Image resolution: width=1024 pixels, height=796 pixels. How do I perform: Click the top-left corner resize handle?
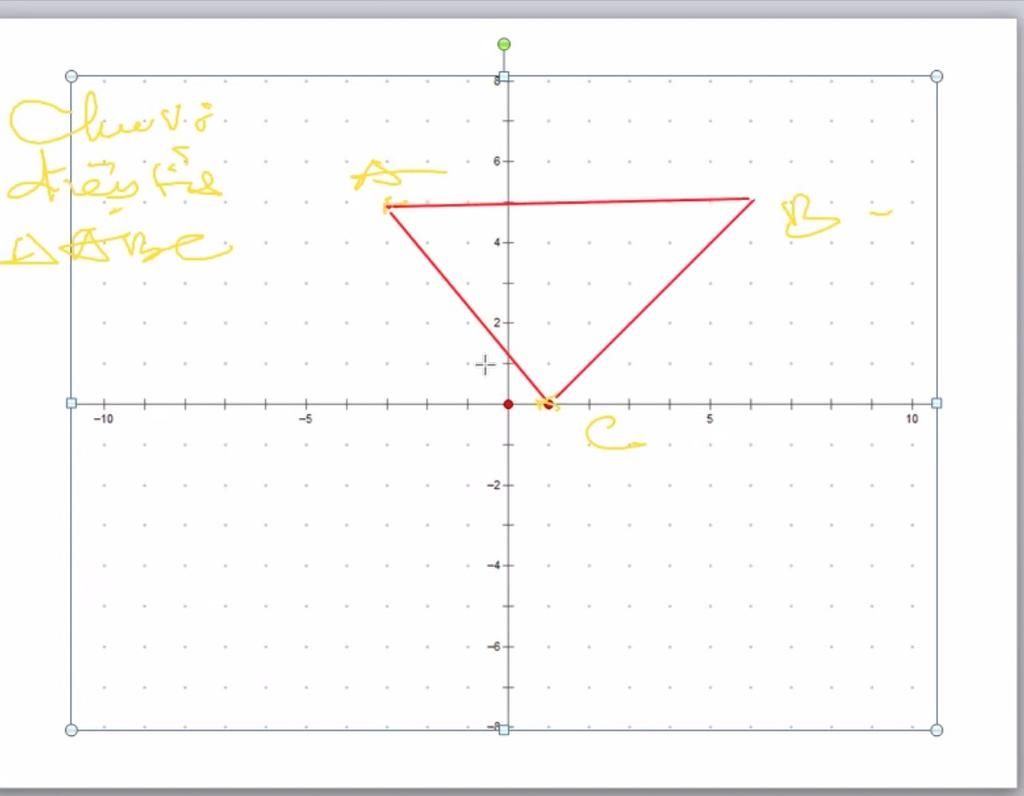(72, 76)
